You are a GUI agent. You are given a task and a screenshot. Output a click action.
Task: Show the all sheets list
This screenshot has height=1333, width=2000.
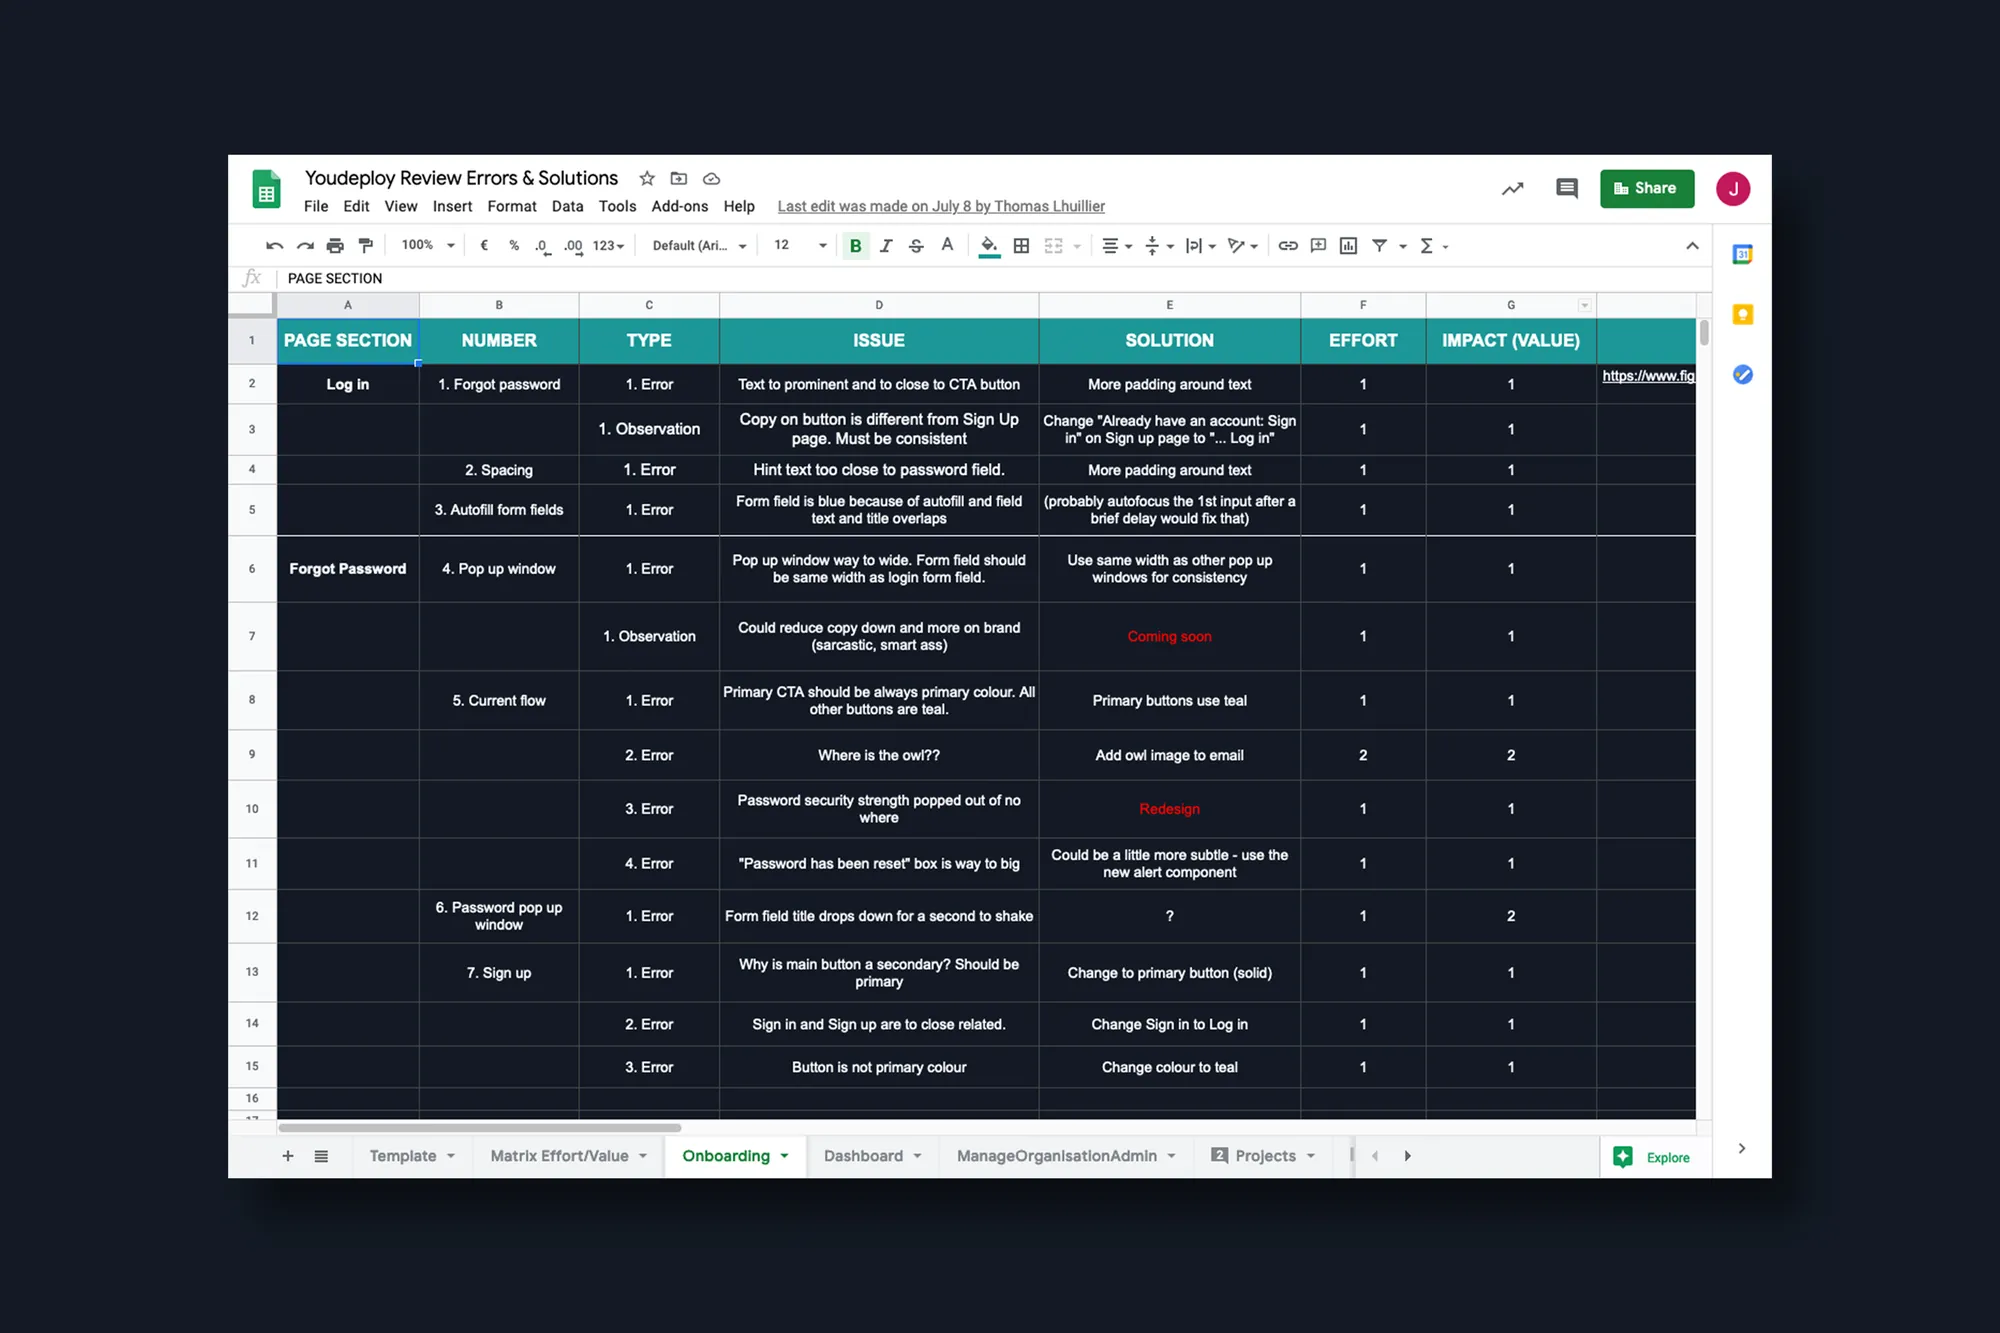click(321, 1156)
